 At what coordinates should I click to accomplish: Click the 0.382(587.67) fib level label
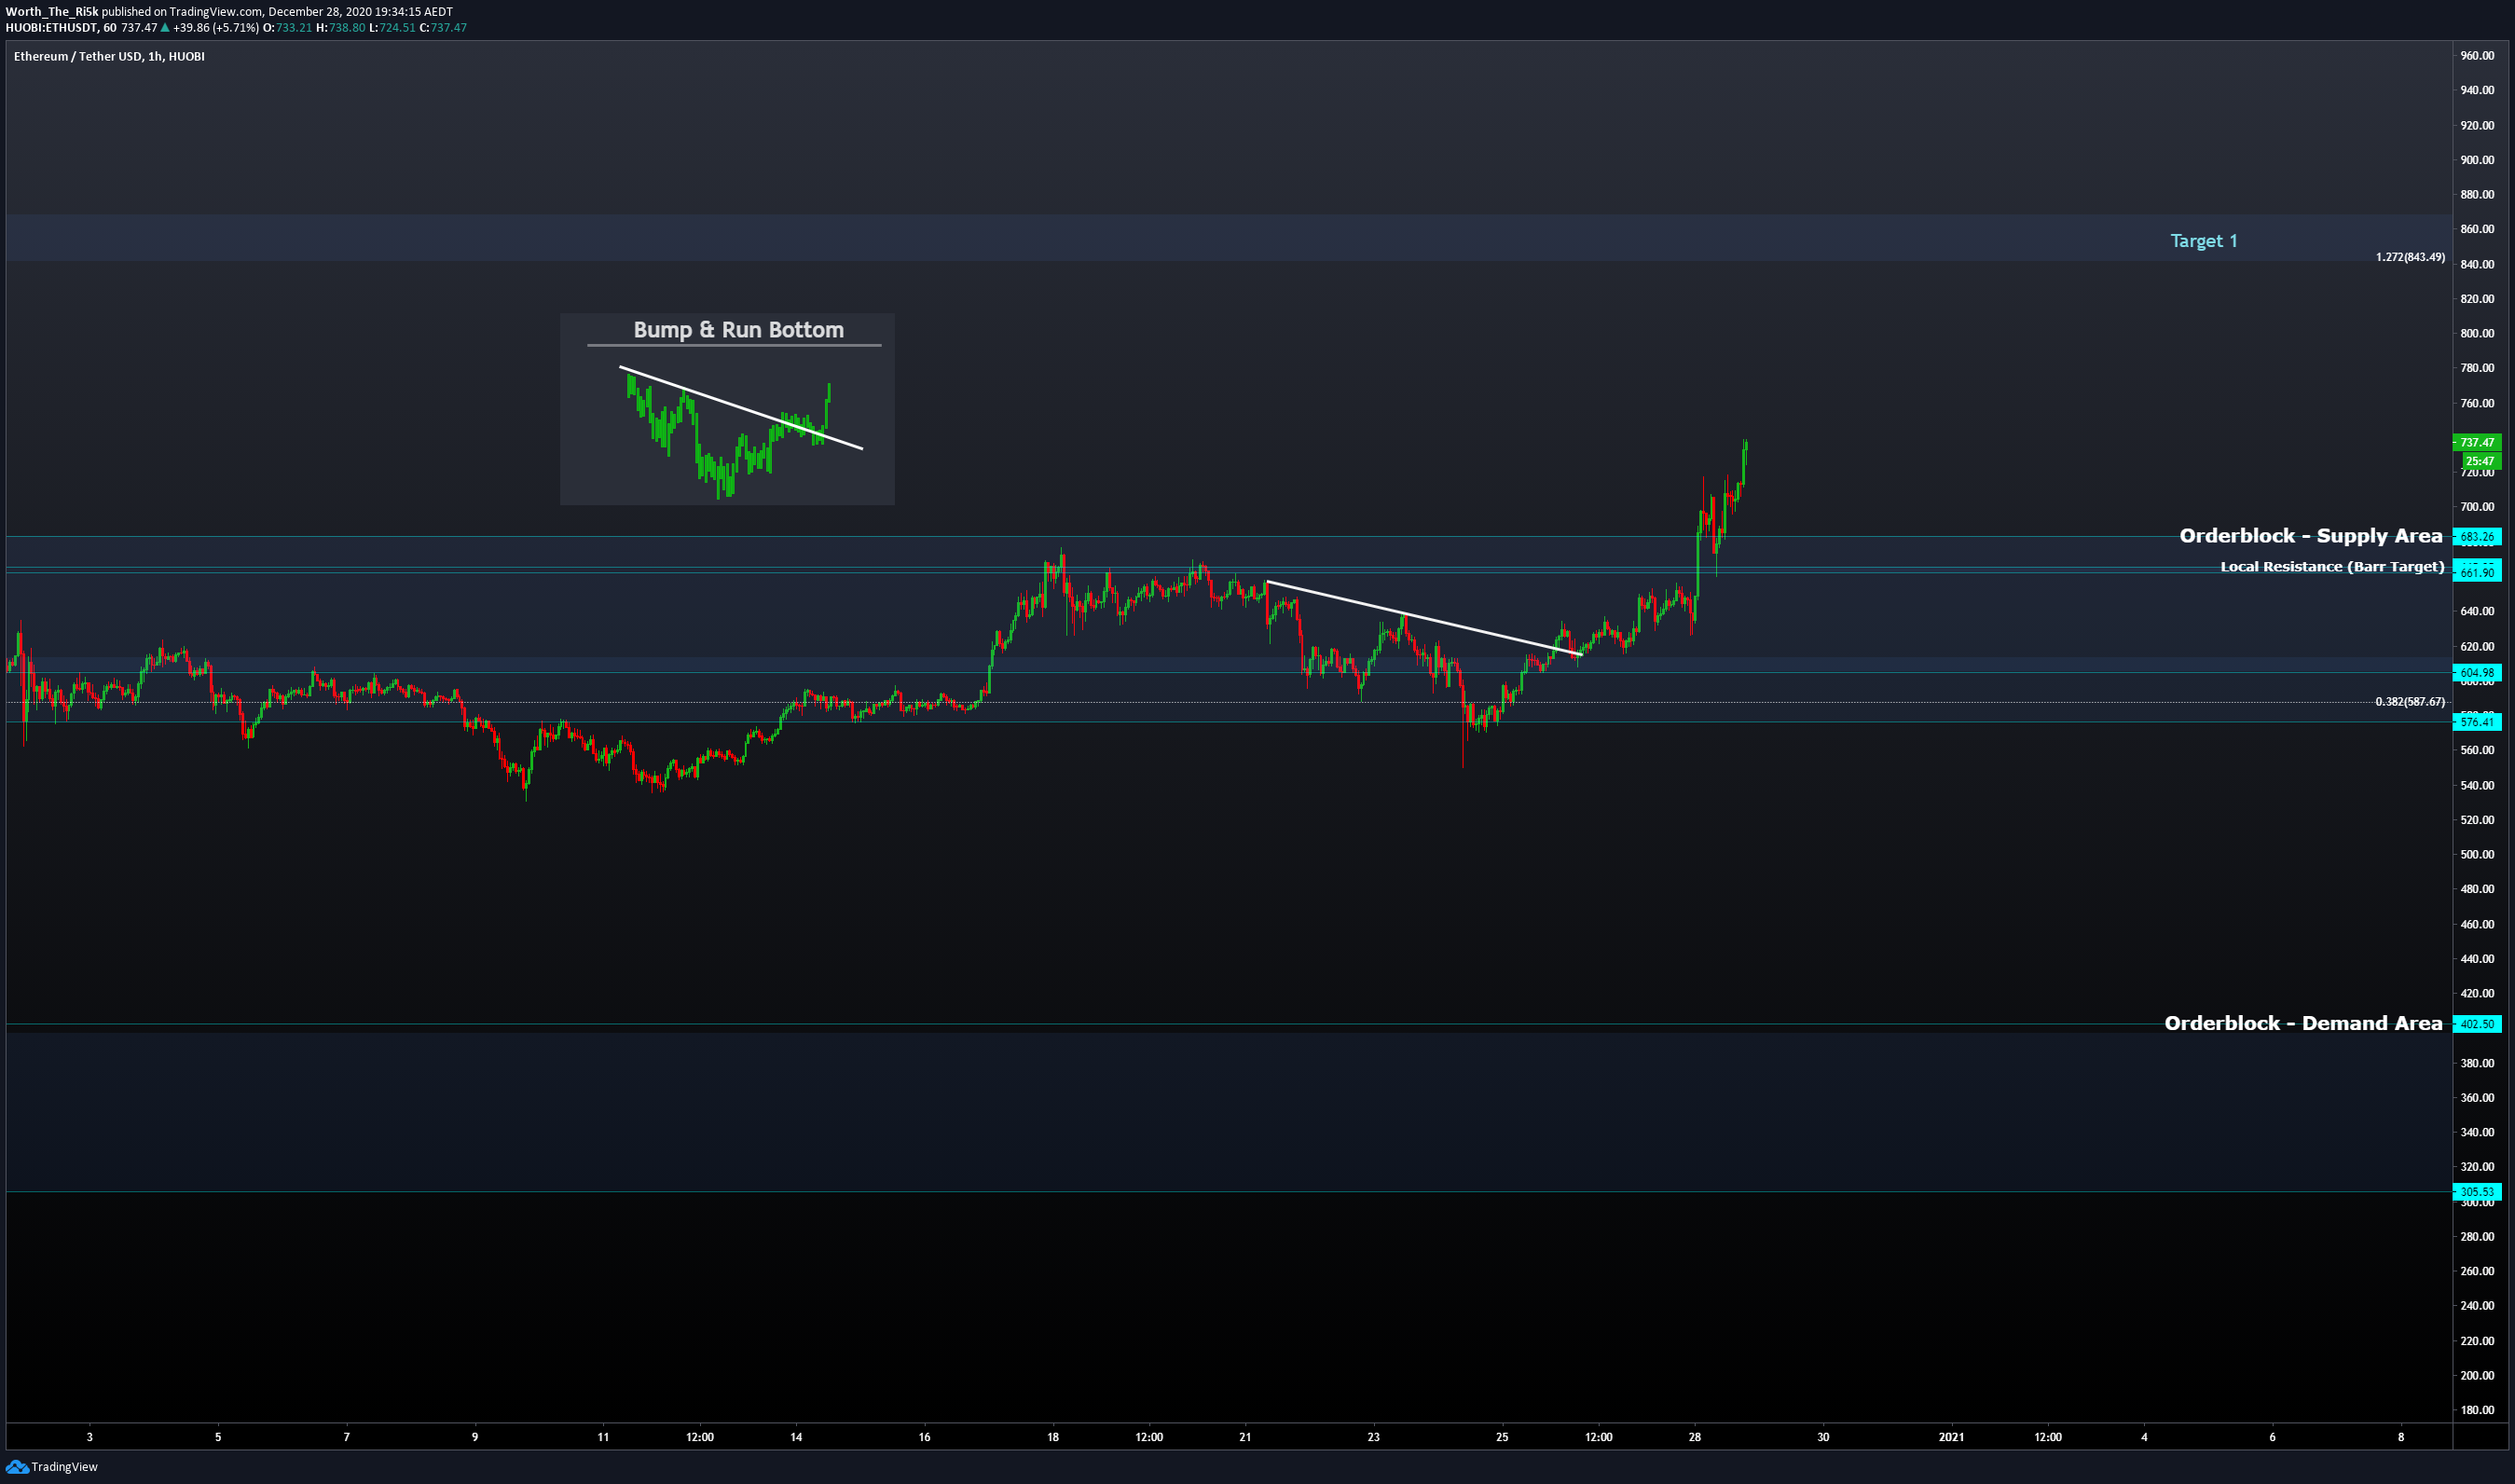tap(2410, 702)
